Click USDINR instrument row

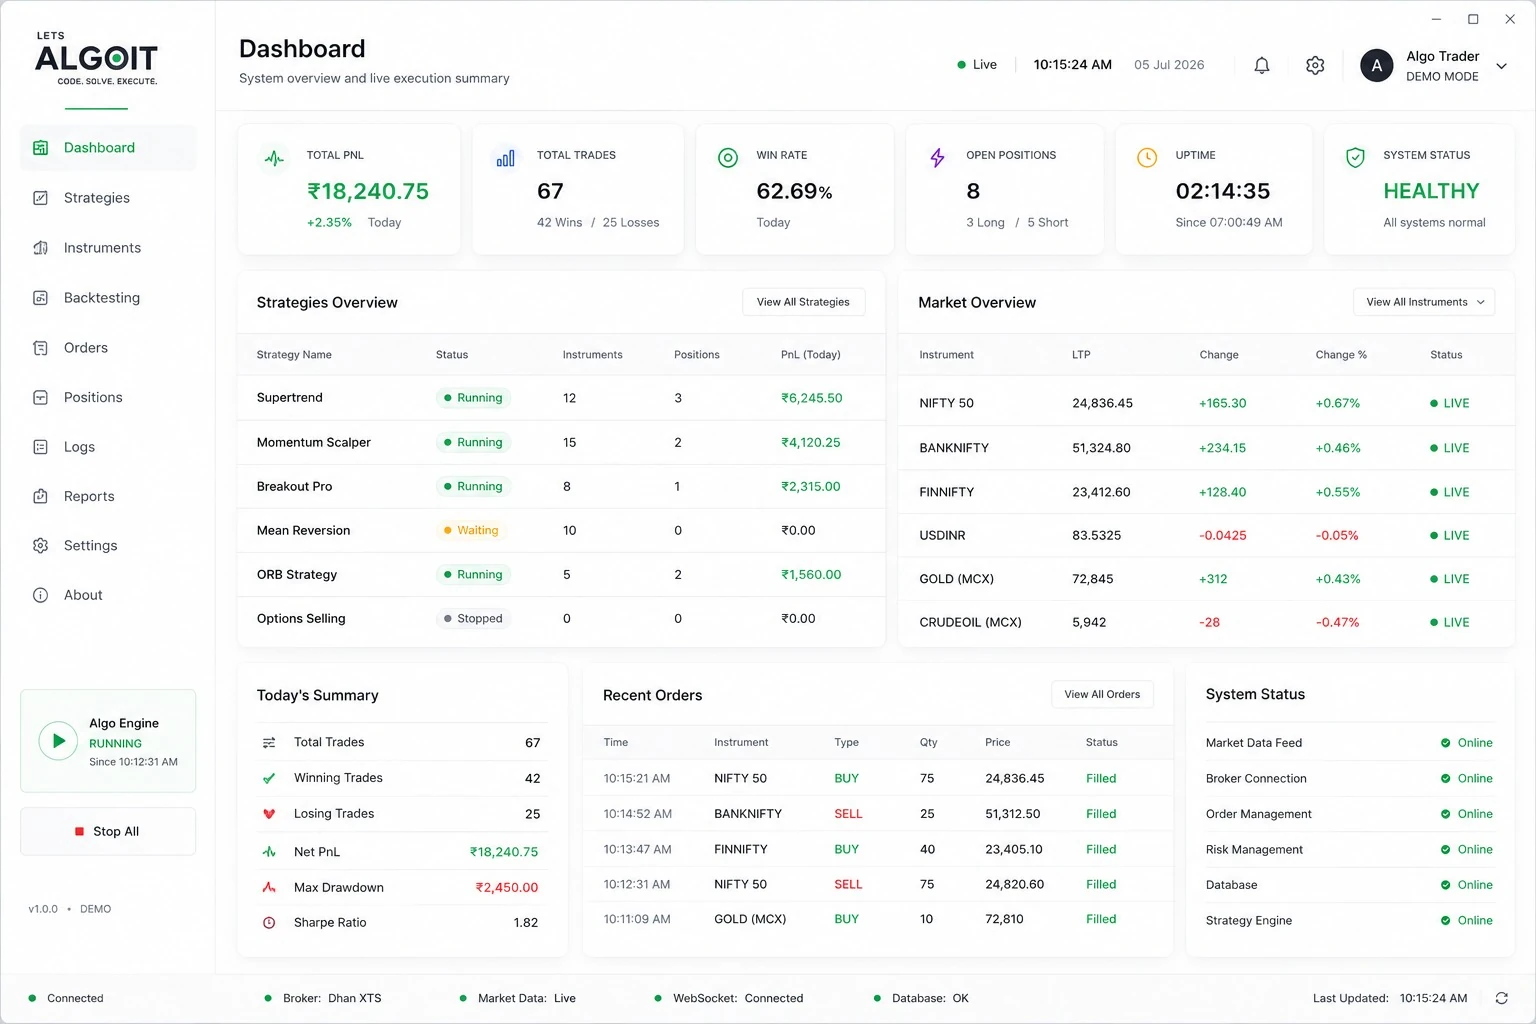[x=1206, y=535]
